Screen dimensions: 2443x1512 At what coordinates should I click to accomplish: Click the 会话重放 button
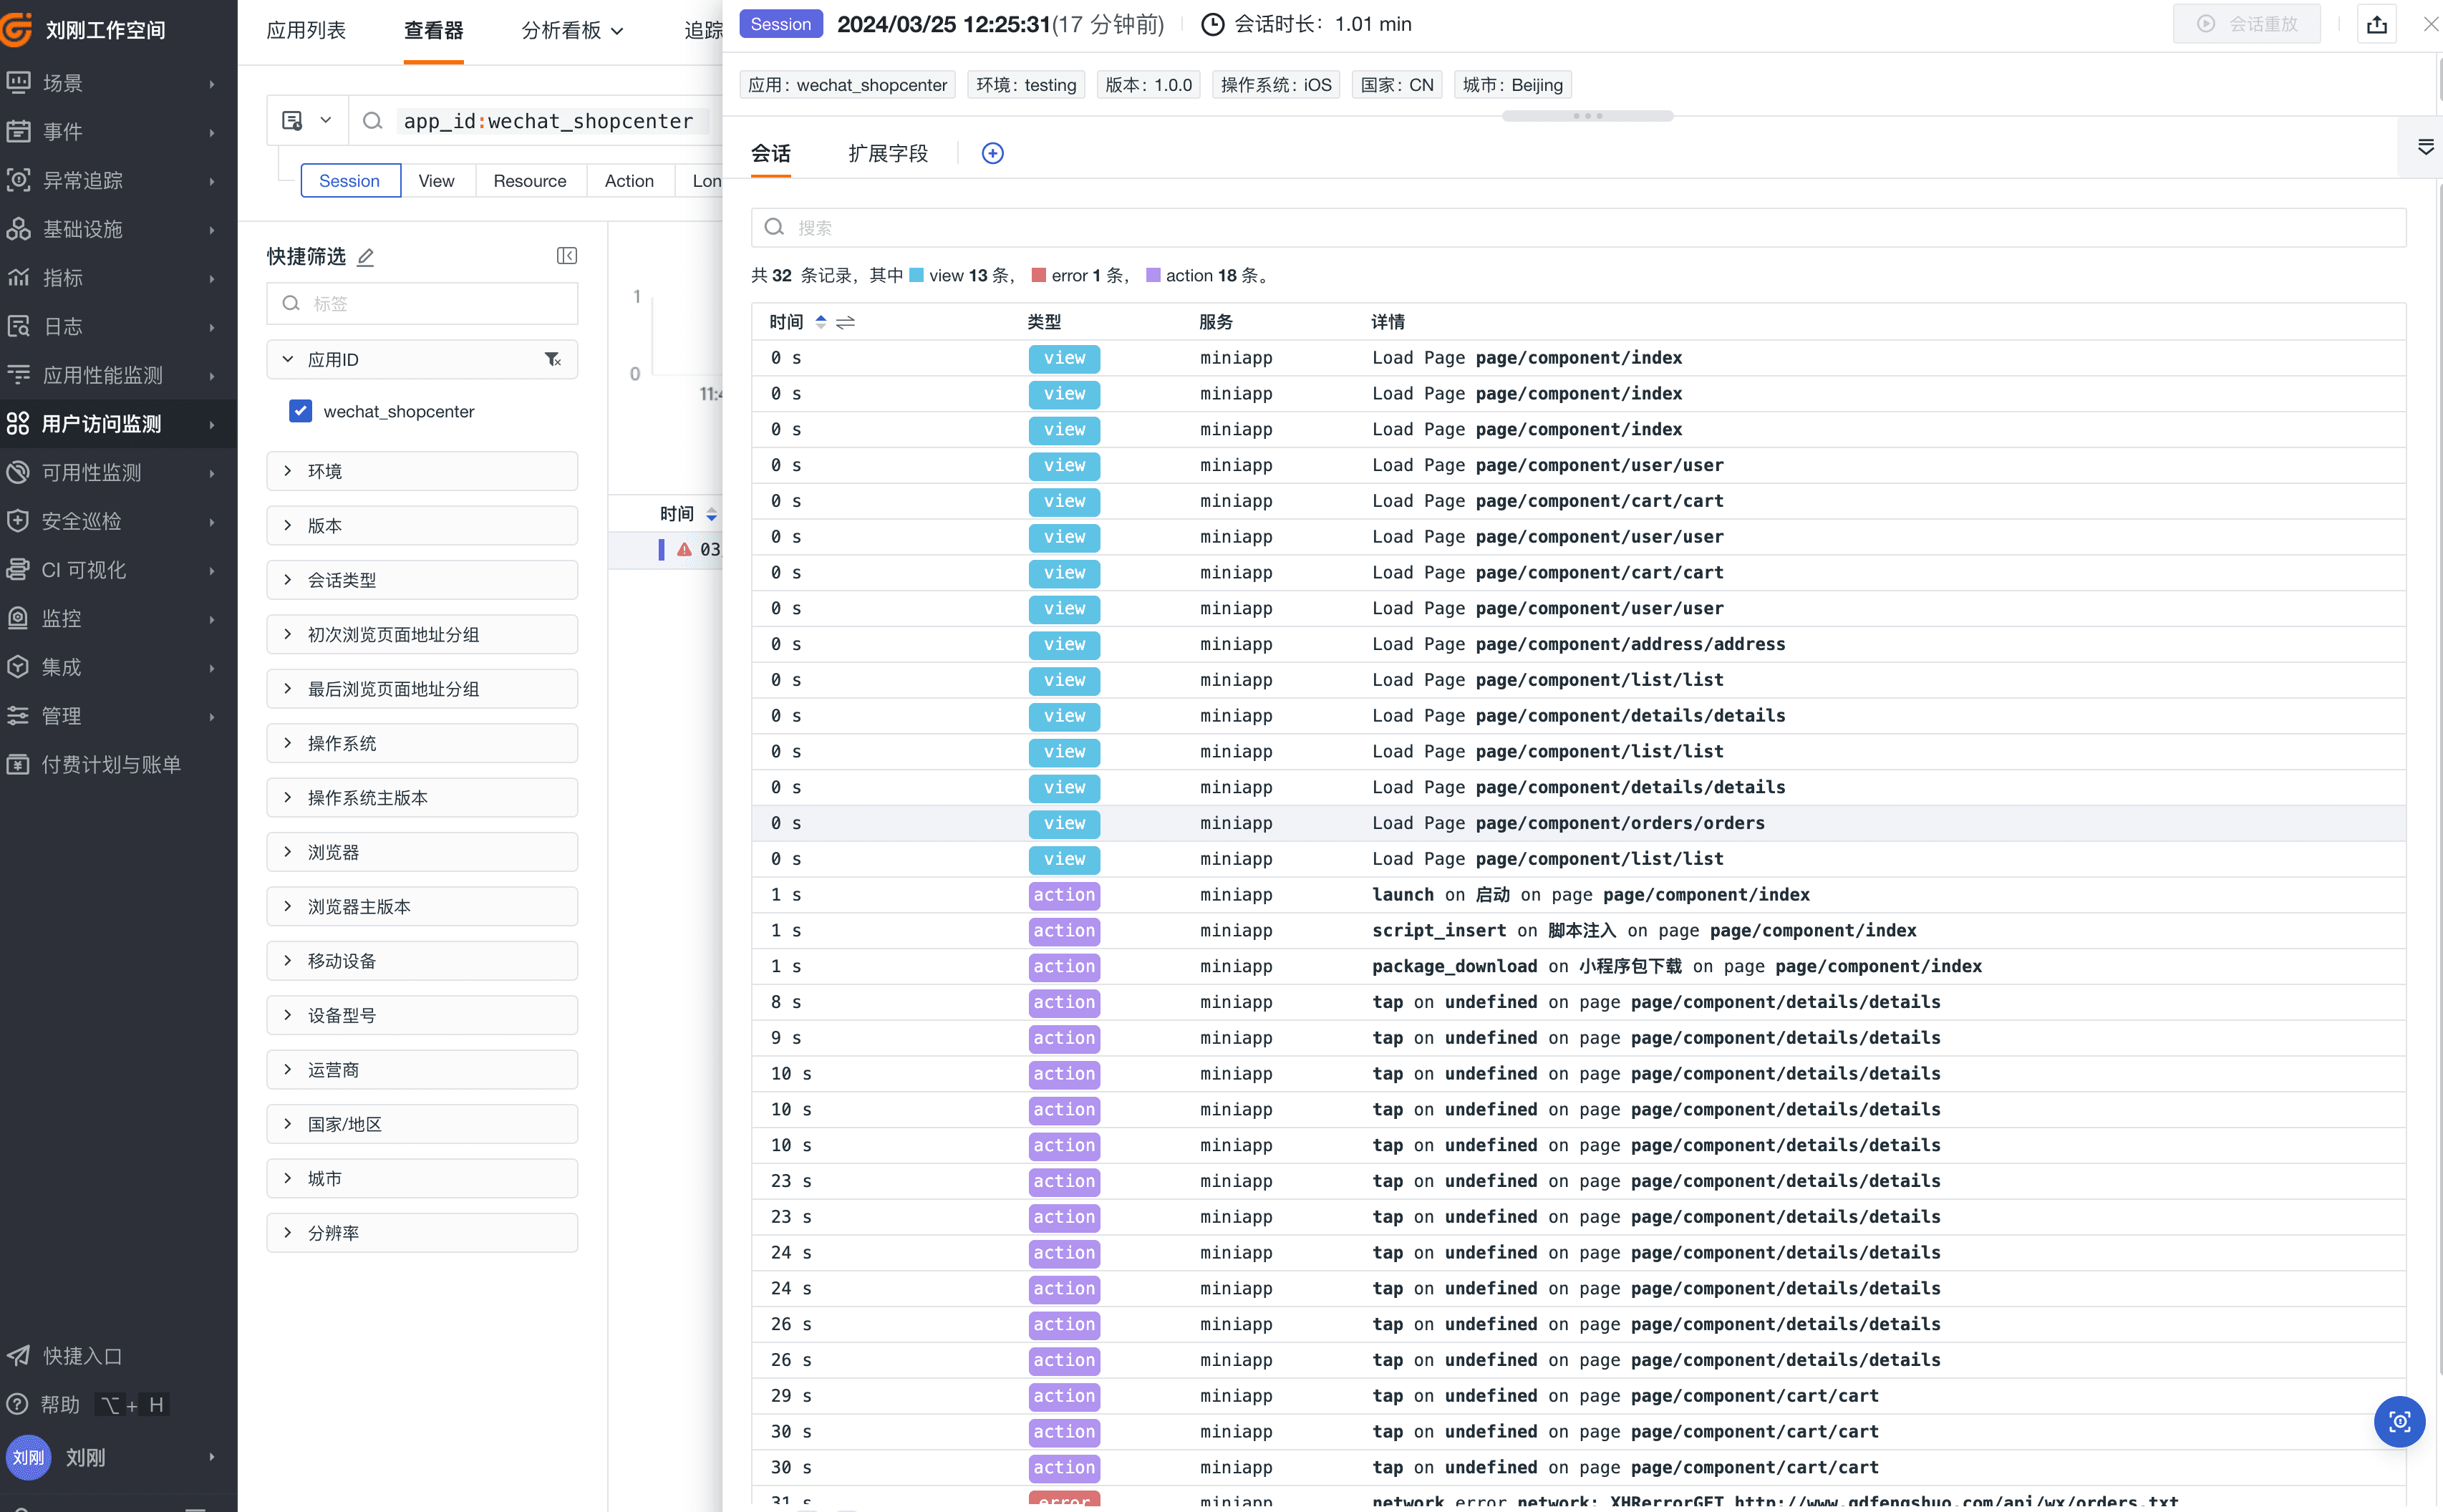pyautogui.click(x=2246, y=24)
